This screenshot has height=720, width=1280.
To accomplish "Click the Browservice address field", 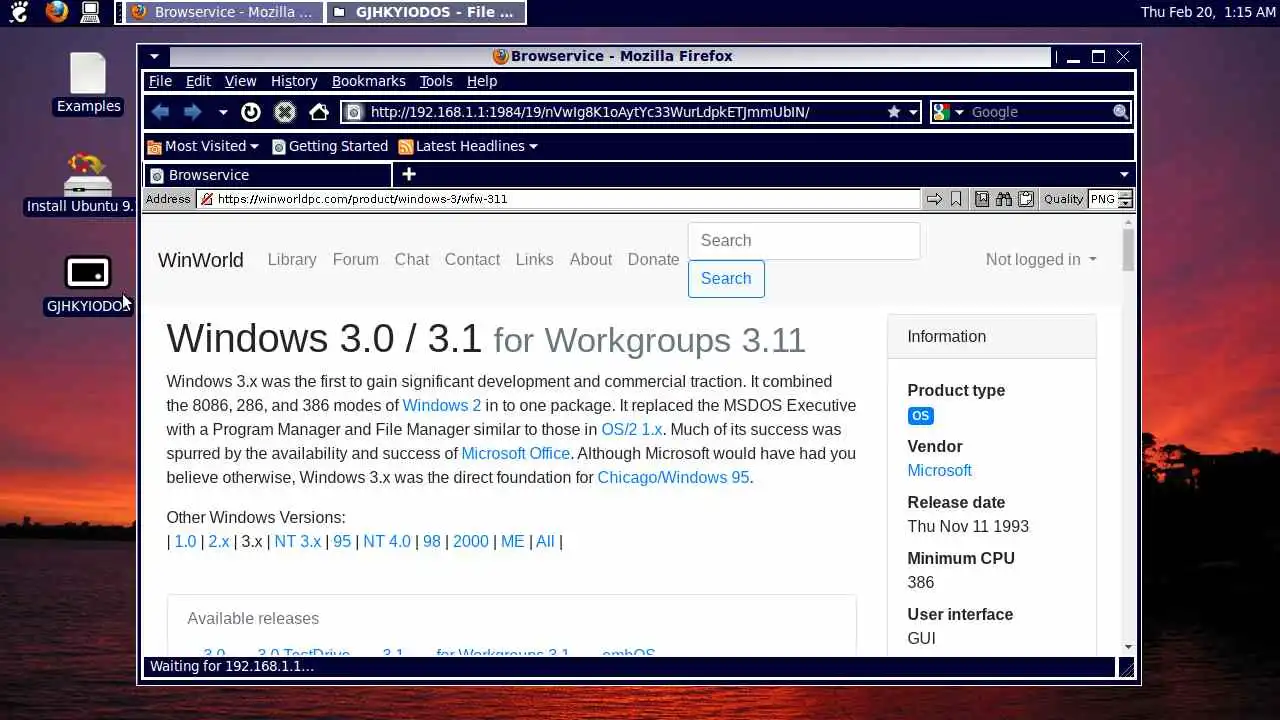I will (558, 199).
